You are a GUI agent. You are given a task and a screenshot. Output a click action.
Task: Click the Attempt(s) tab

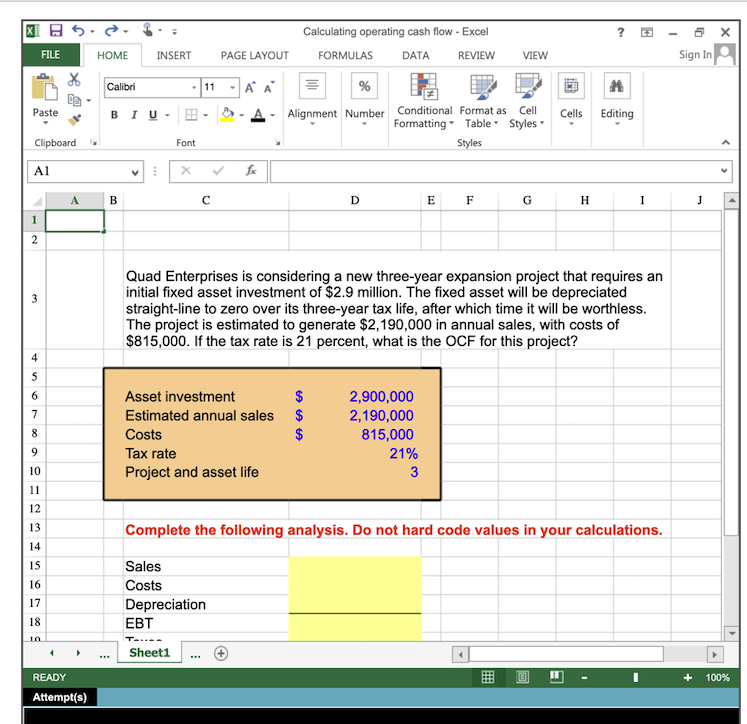(60, 697)
